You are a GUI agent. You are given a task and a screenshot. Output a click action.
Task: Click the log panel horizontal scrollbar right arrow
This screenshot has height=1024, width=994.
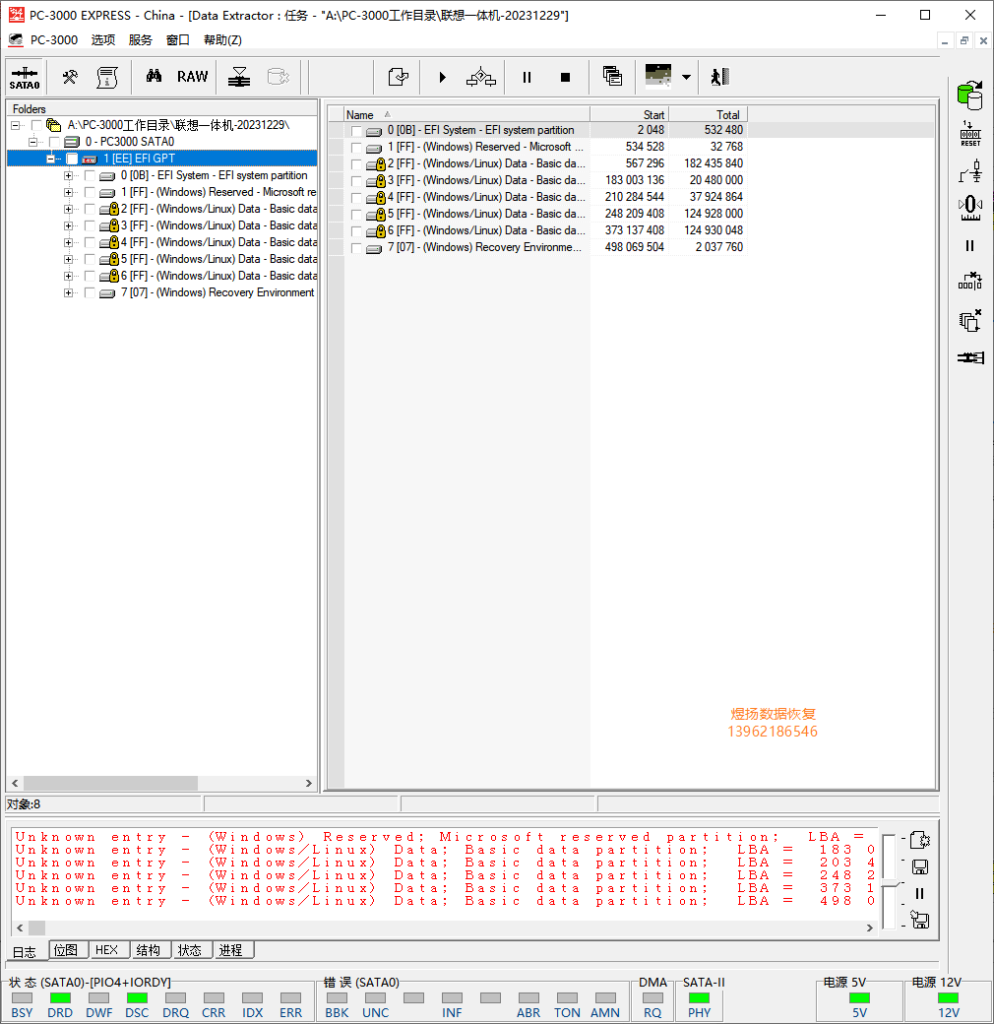click(869, 927)
